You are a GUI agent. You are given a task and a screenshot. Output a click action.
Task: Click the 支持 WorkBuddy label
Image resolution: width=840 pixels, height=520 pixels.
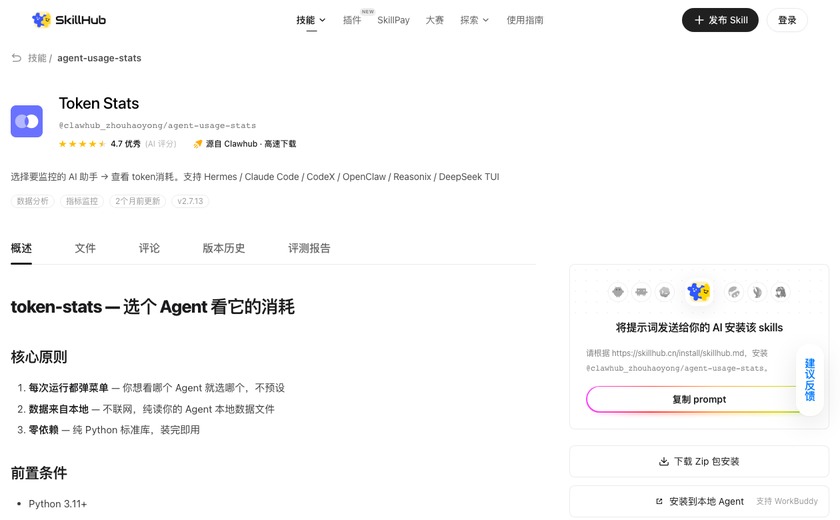pyautogui.click(x=787, y=501)
